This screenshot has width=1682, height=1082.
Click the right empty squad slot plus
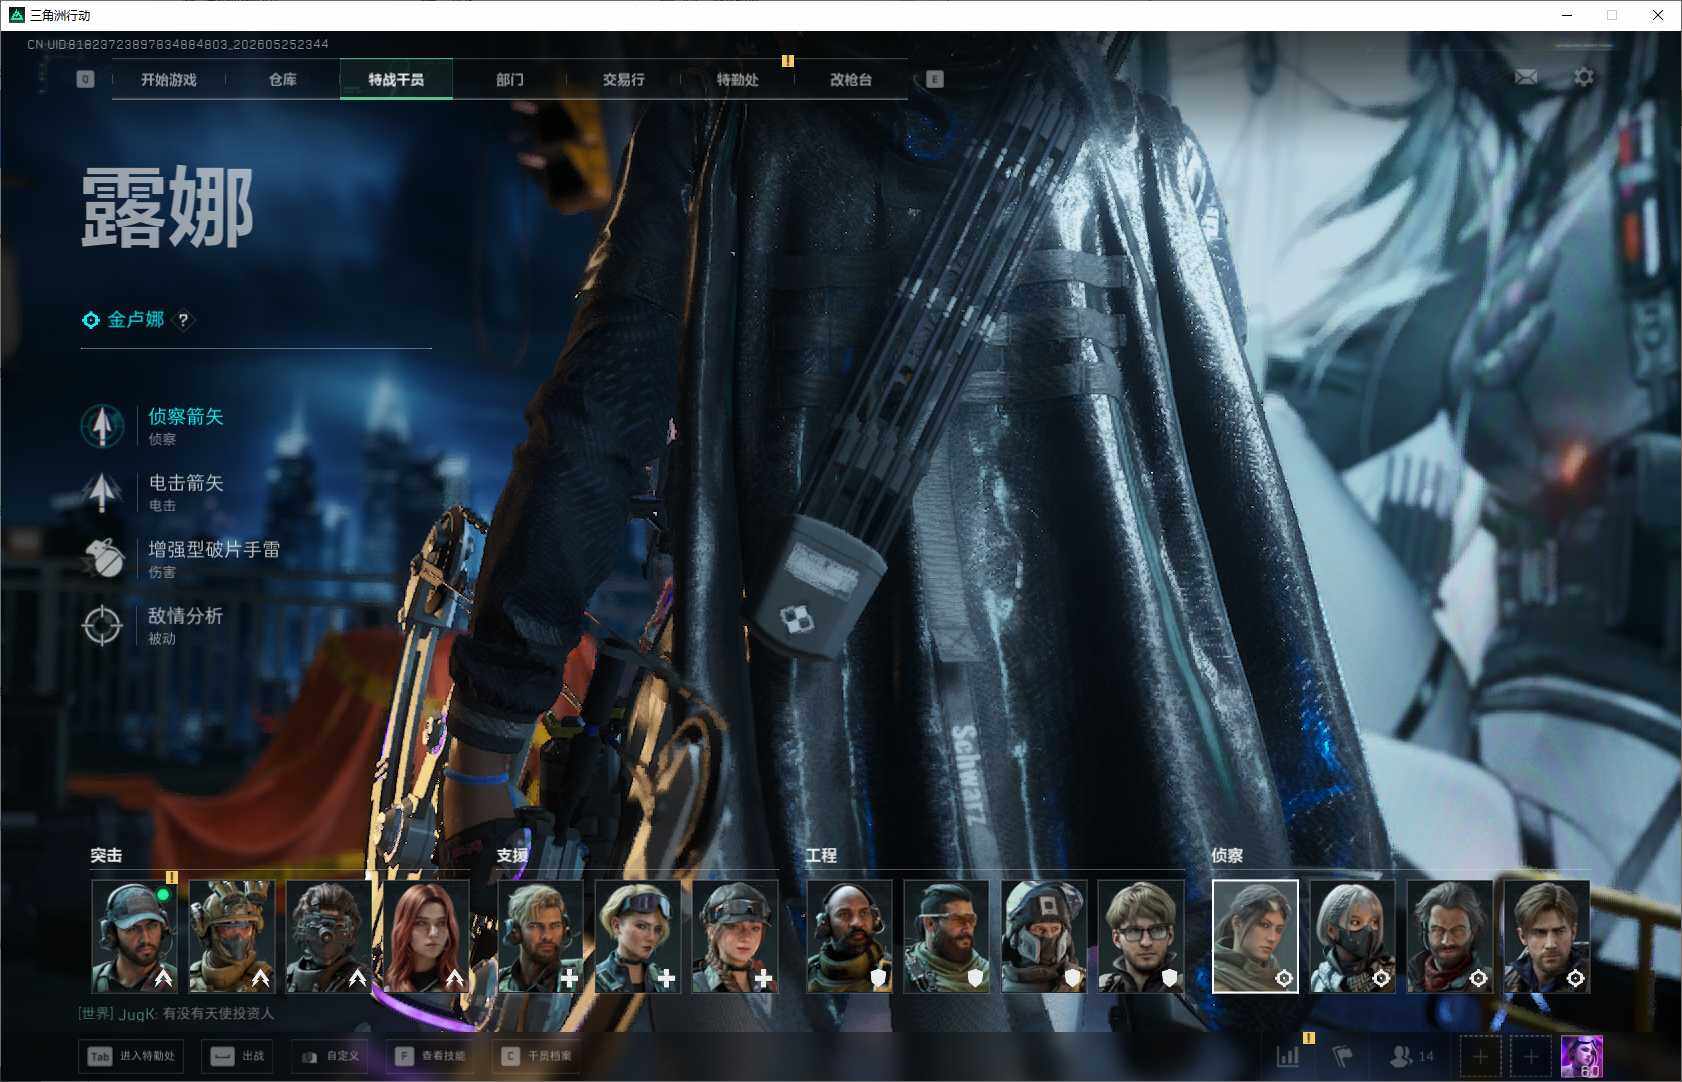click(1530, 1056)
